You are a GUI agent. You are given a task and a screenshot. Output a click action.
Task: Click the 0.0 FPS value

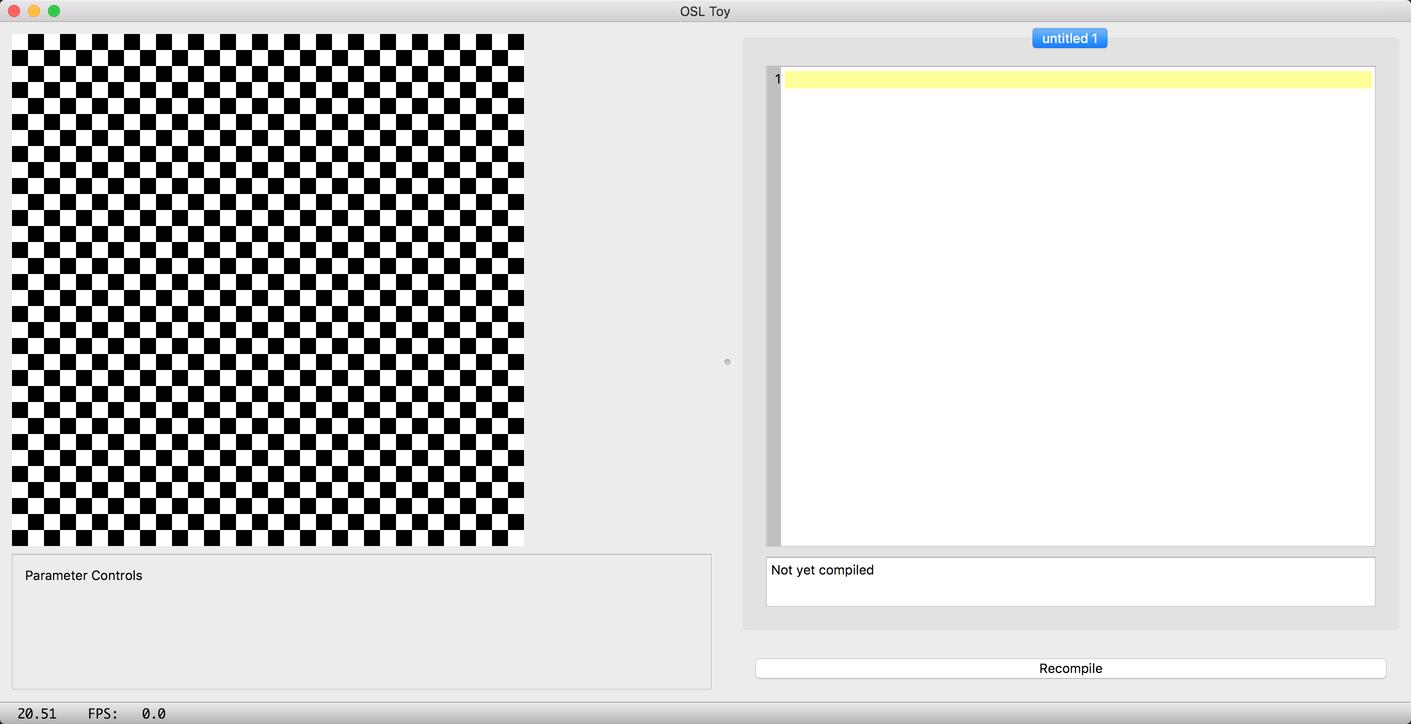coord(153,713)
